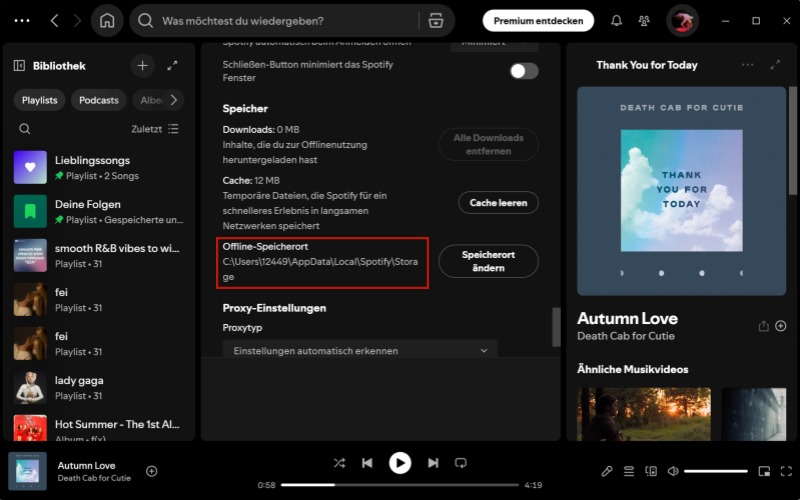The width and height of the screenshot is (800, 500).
Task: Open Deine Folgen playlist
Action: (99, 211)
